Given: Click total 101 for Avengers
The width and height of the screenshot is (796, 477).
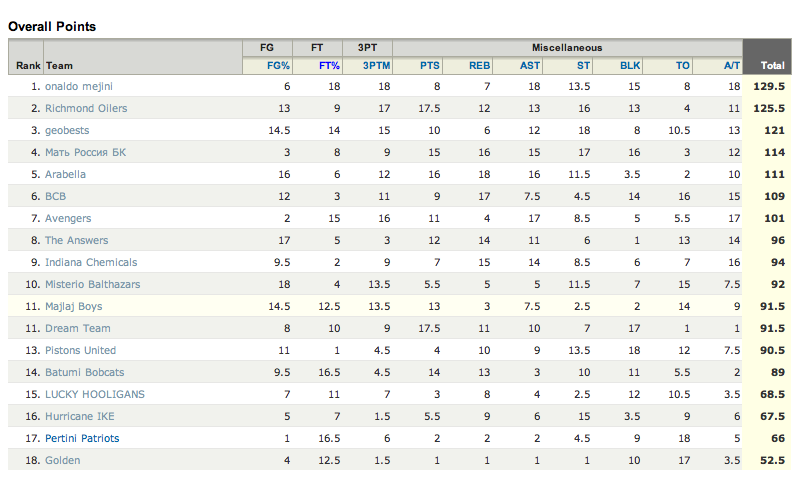Looking at the screenshot, I should point(774,218).
